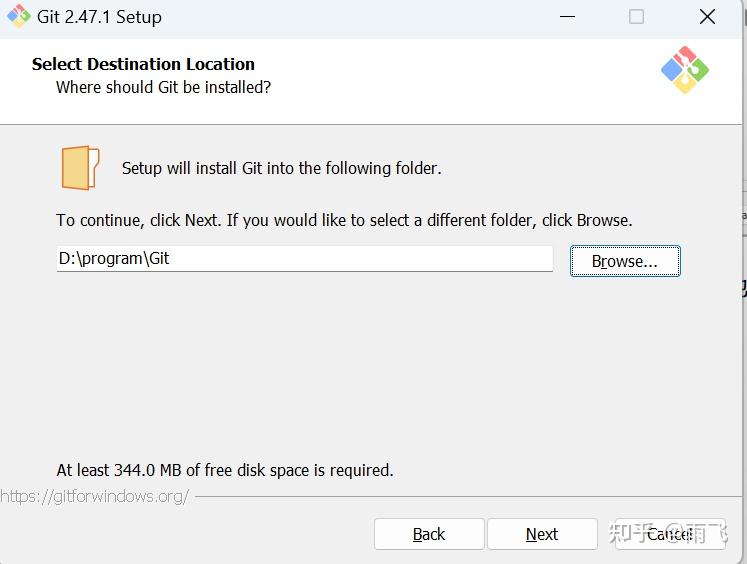The width and height of the screenshot is (747, 564).
Task: Click the Browse... button
Action: click(625, 261)
